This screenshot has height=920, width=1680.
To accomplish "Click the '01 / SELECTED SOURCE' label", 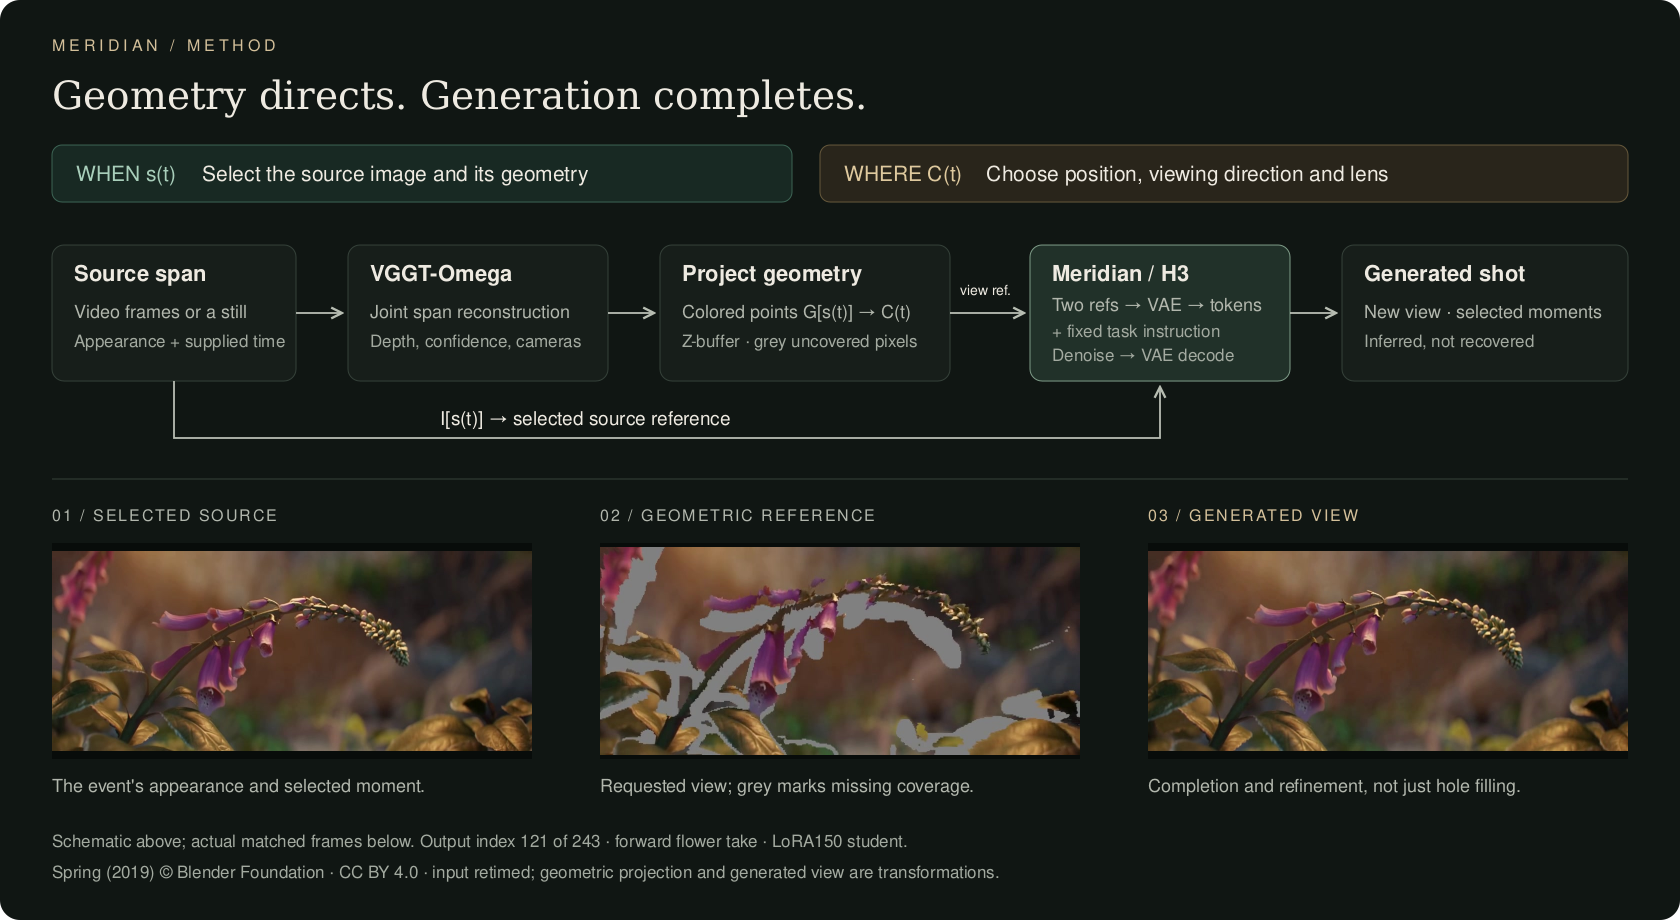I will coord(165,515).
